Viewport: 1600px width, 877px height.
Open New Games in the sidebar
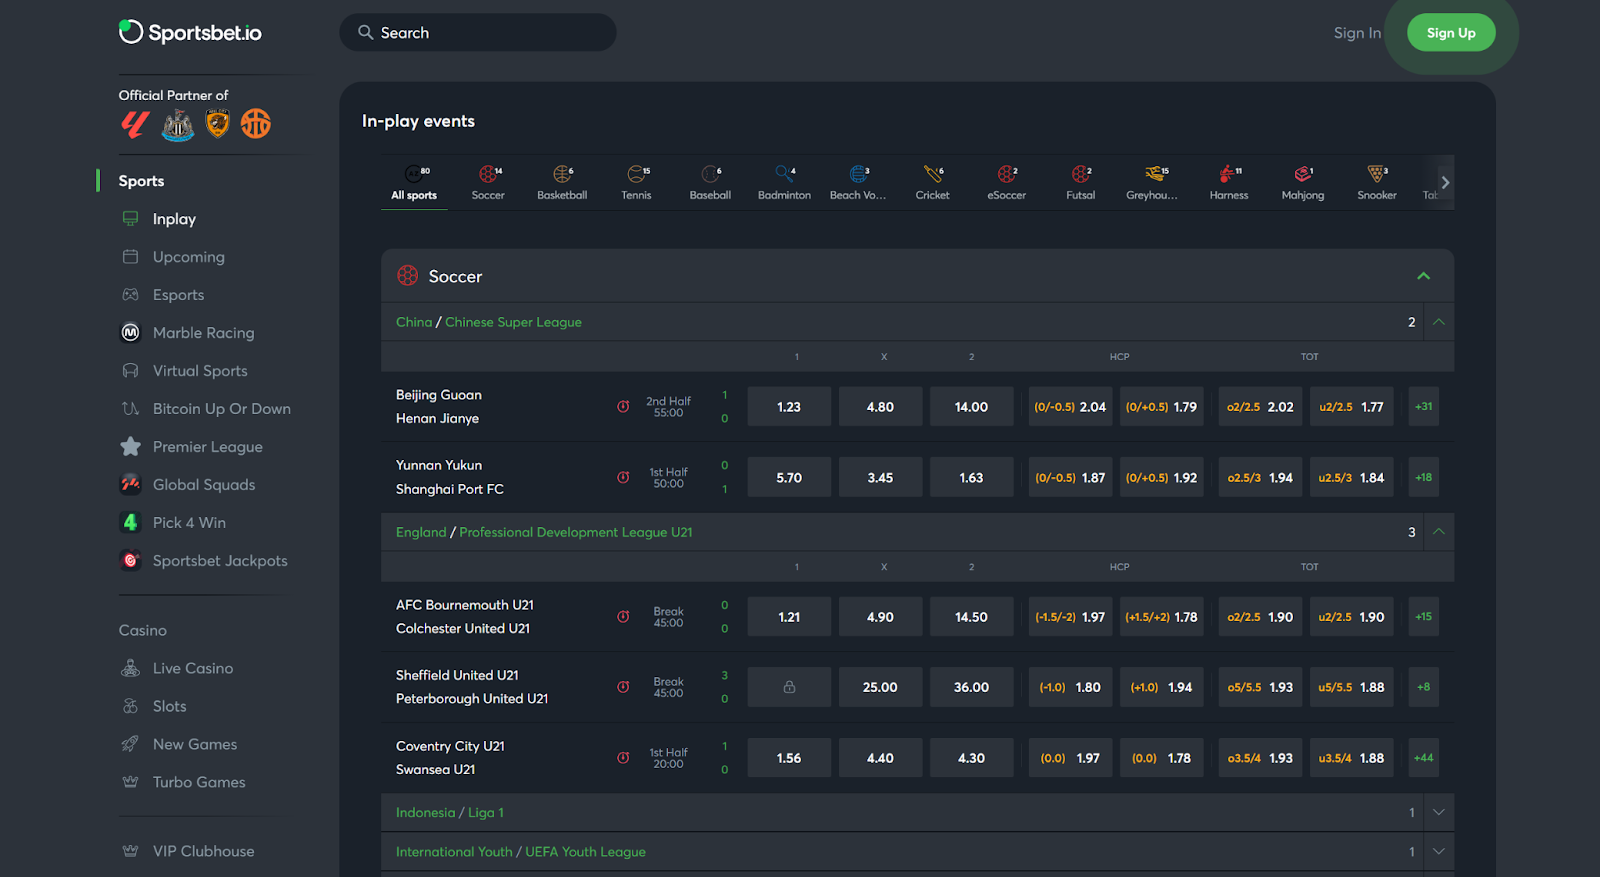coord(194,744)
